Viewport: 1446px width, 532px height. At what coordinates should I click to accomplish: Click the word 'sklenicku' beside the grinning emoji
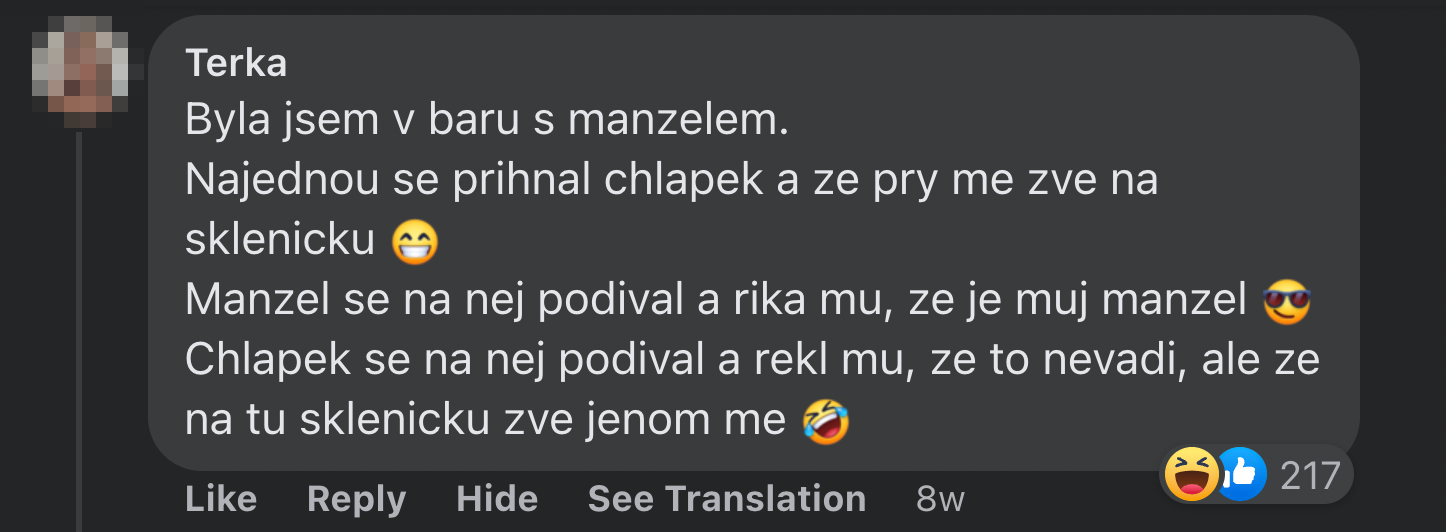pyautogui.click(x=279, y=241)
